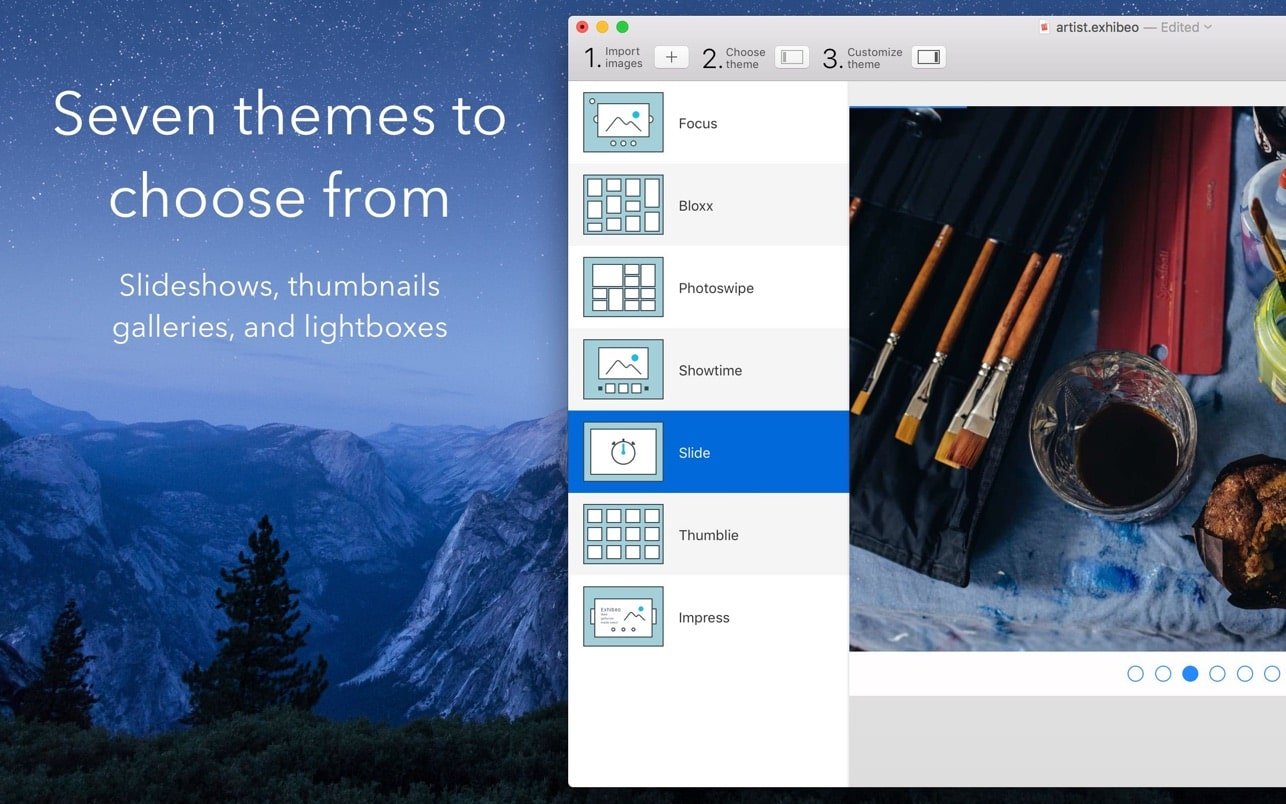Select the Photoswipe list row text
Viewport: 1286px width, 804px height.
pyautogui.click(x=716, y=288)
